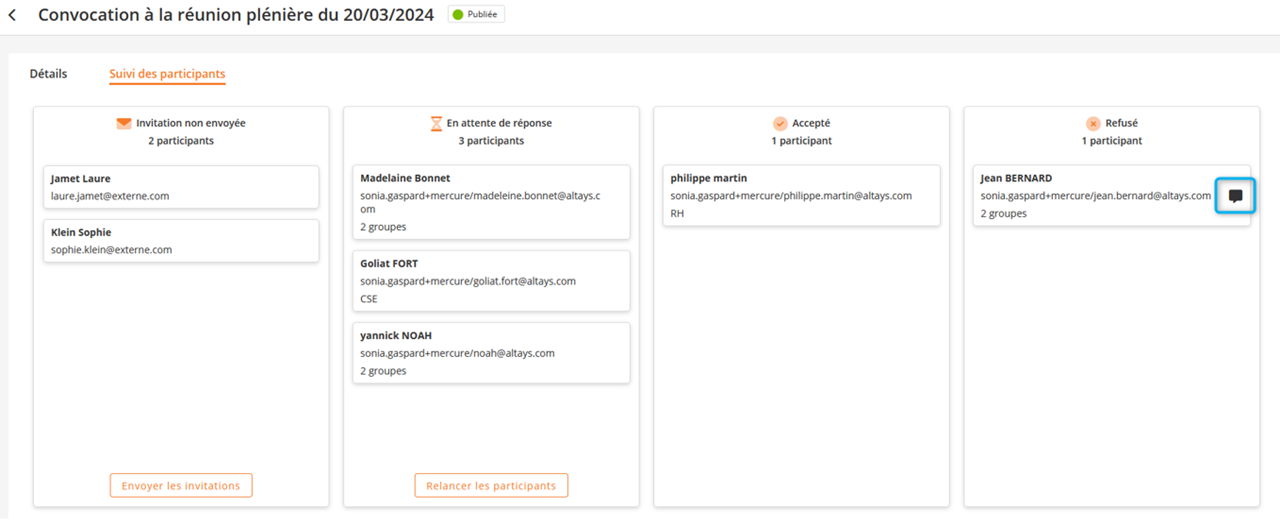
Task: Select the Klein Sophie participant card
Action: [x=181, y=241]
